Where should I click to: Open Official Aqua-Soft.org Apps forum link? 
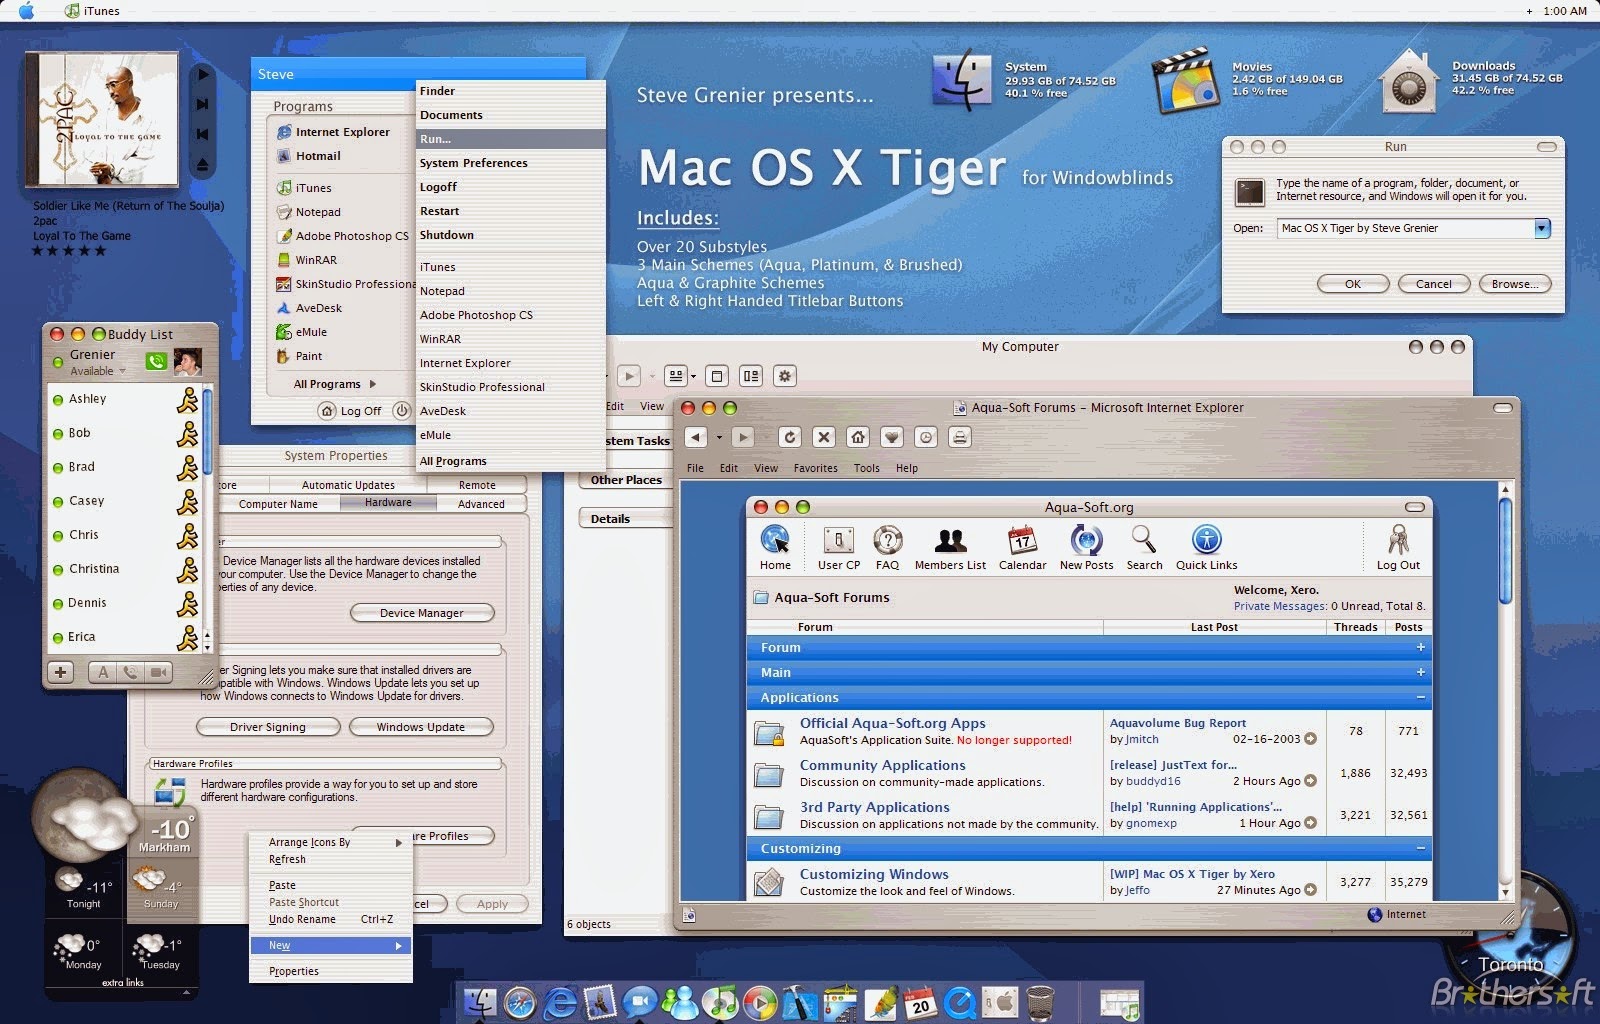pyautogui.click(x=892, y=723)
